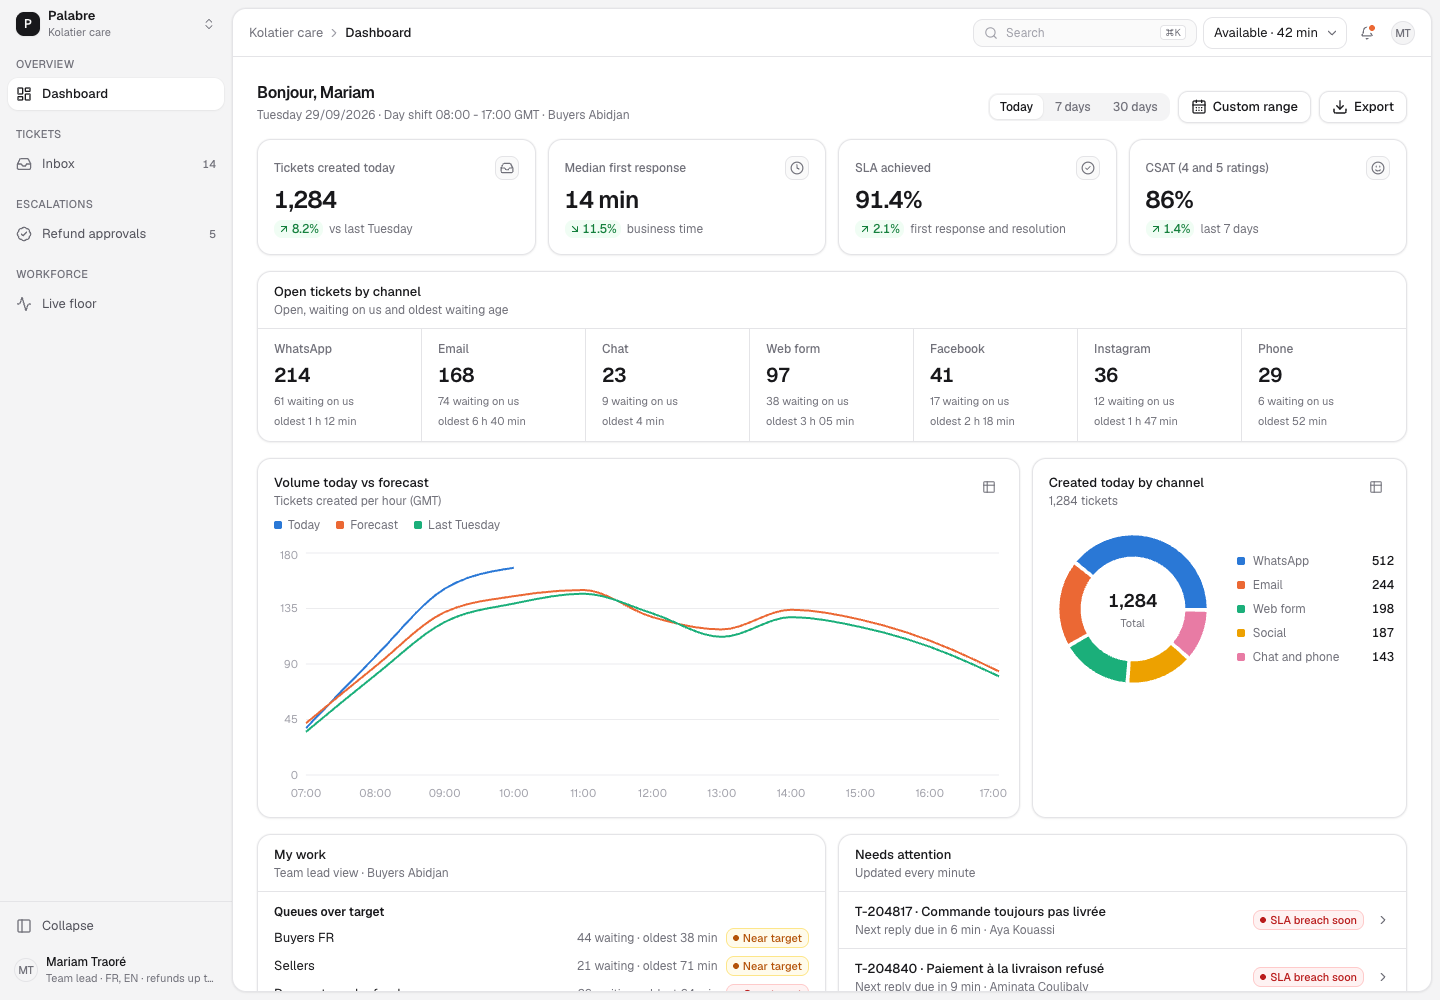Viewport: 1440px width, 1000px height.
Task: Click the Dashboard grid icon in sidebar
Action: pos(24,94)
